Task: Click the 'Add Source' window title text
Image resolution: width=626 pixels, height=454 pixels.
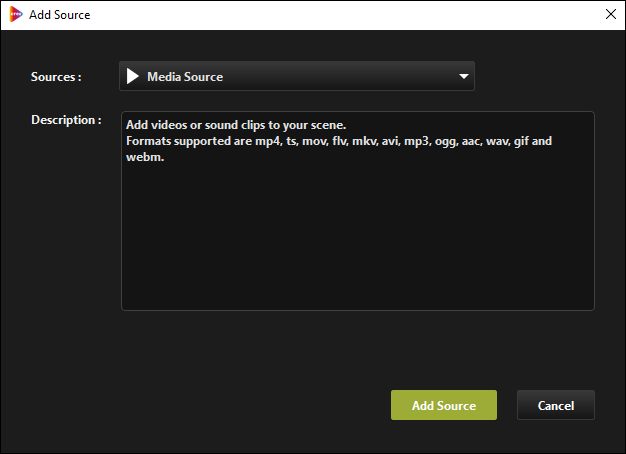Action: pyautogui.click(x=59, y=15)
